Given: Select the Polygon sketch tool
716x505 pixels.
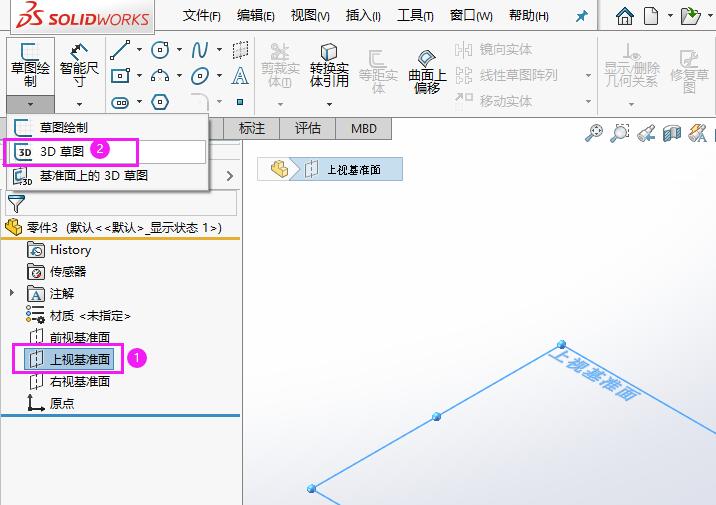Looking at the screenshot, I should click(160, 102).
